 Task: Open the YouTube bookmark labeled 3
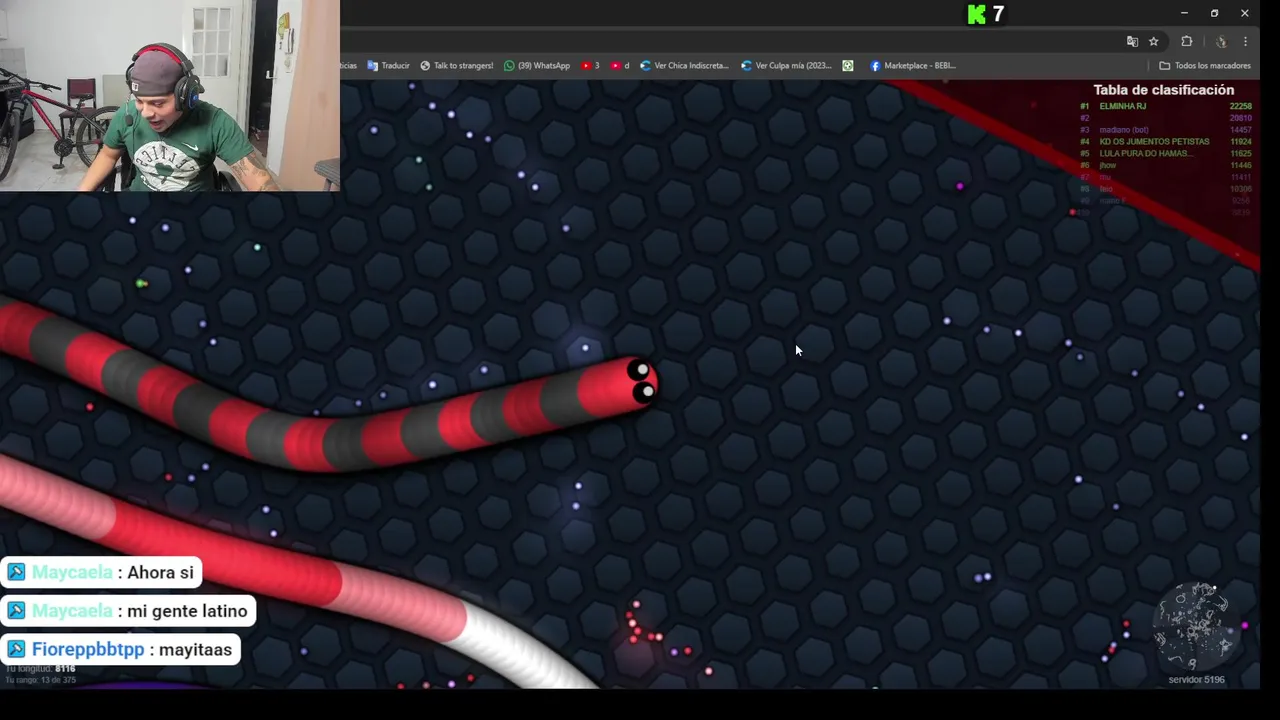click(590, 66)
